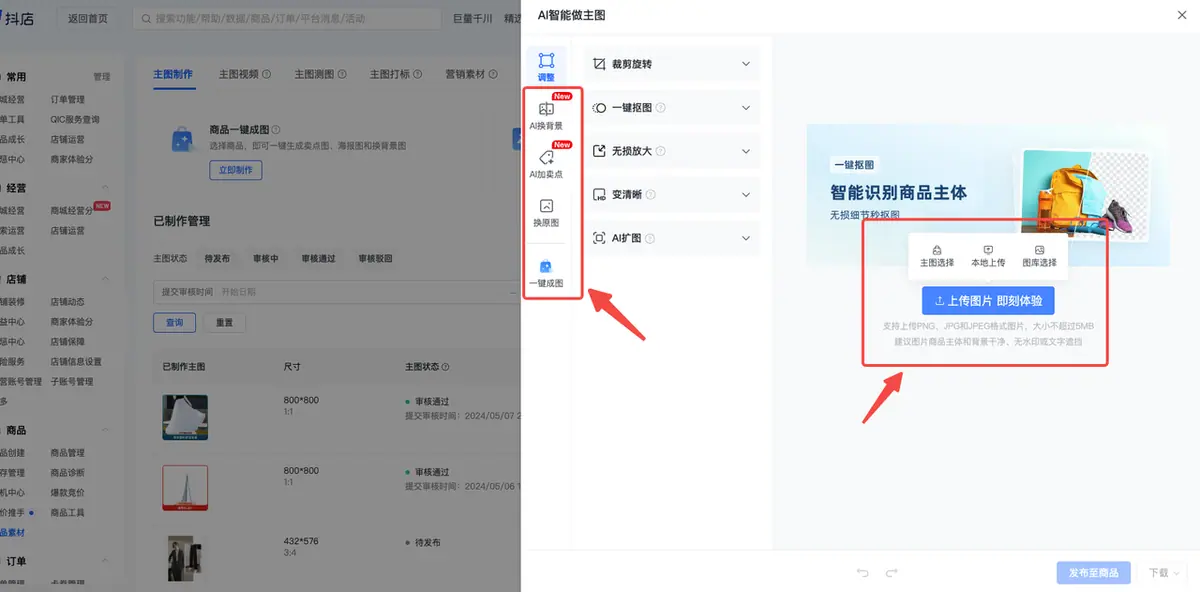Screen dimensions: 1200x592
Task: Open the AI换背景 tool
Action: (x=546, y=115)
